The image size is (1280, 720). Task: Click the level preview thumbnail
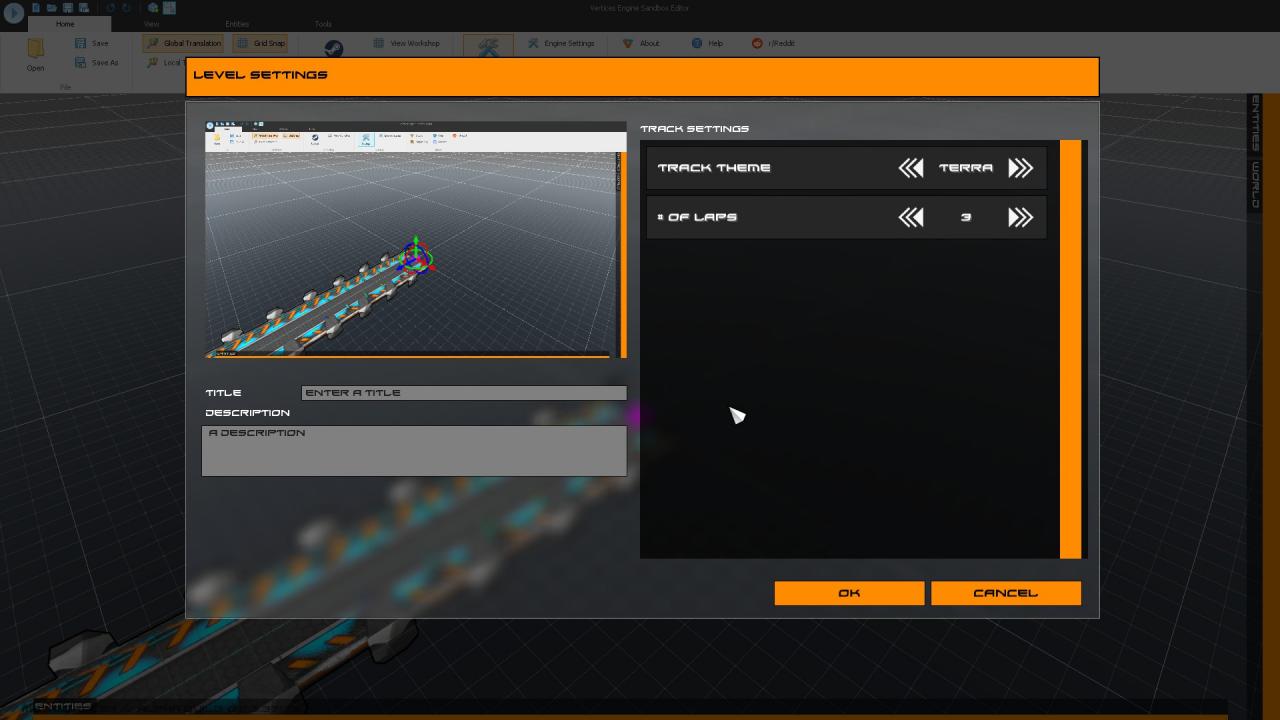tap(410, 240)
